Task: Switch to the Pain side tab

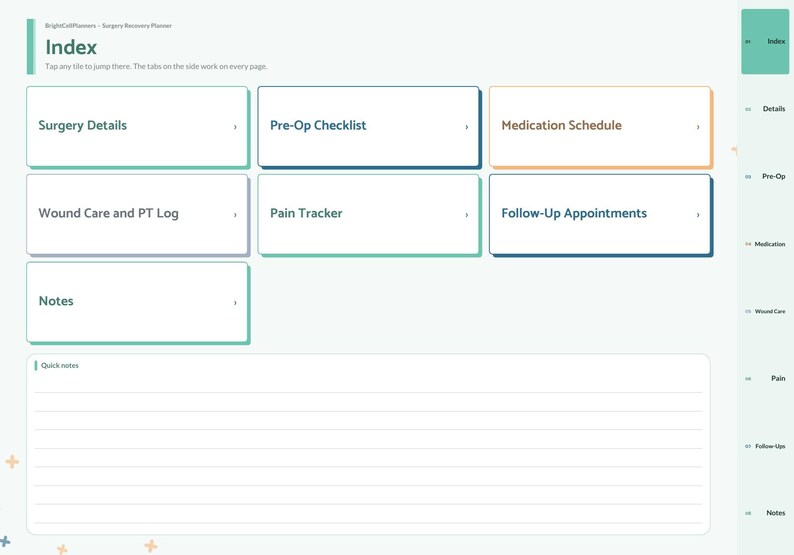Action: pos(765,378)
